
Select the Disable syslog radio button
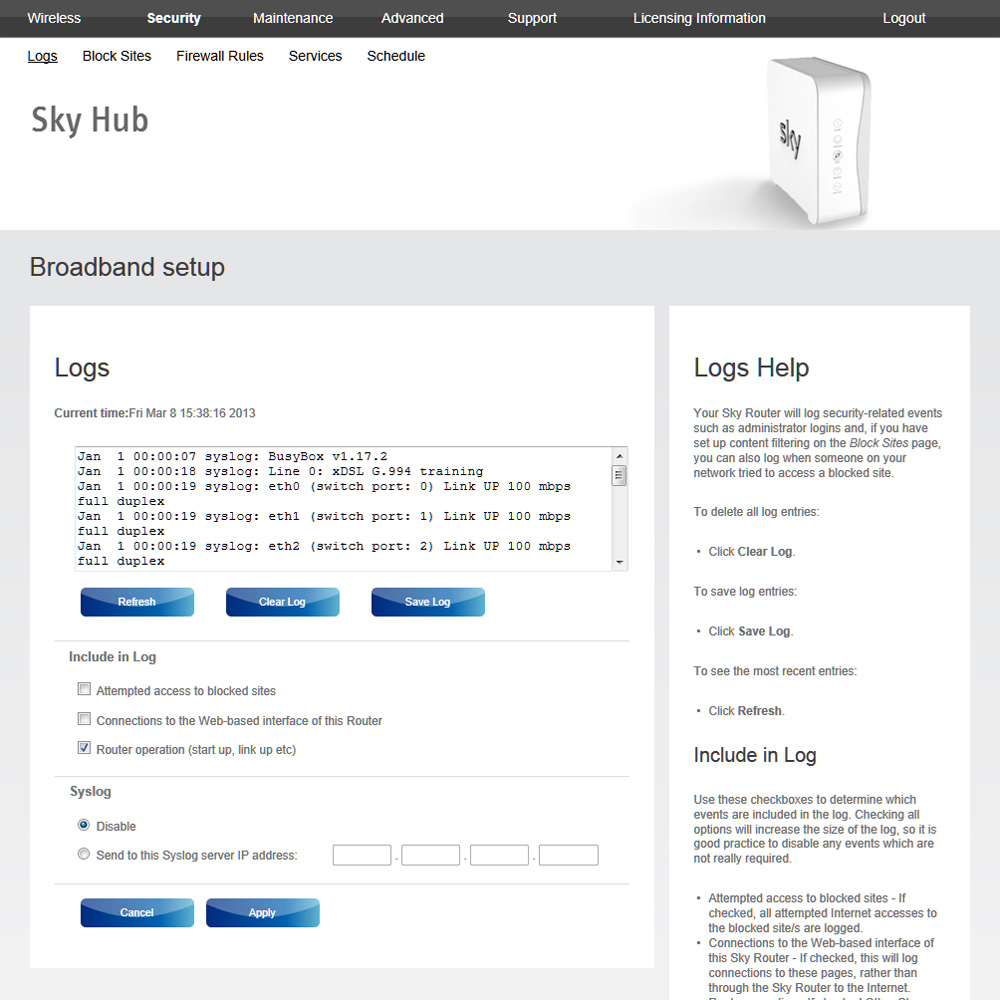coord(84,825)
